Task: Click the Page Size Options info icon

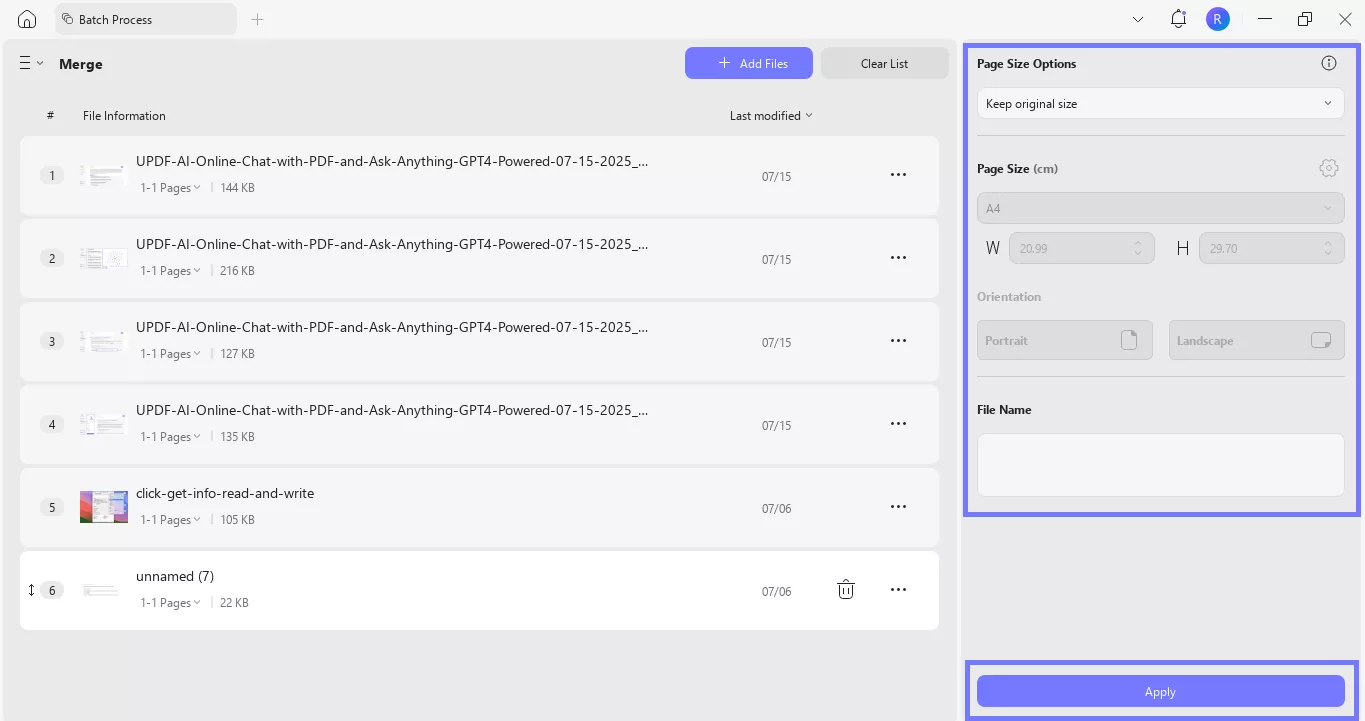Action: tap(1329, 62)
